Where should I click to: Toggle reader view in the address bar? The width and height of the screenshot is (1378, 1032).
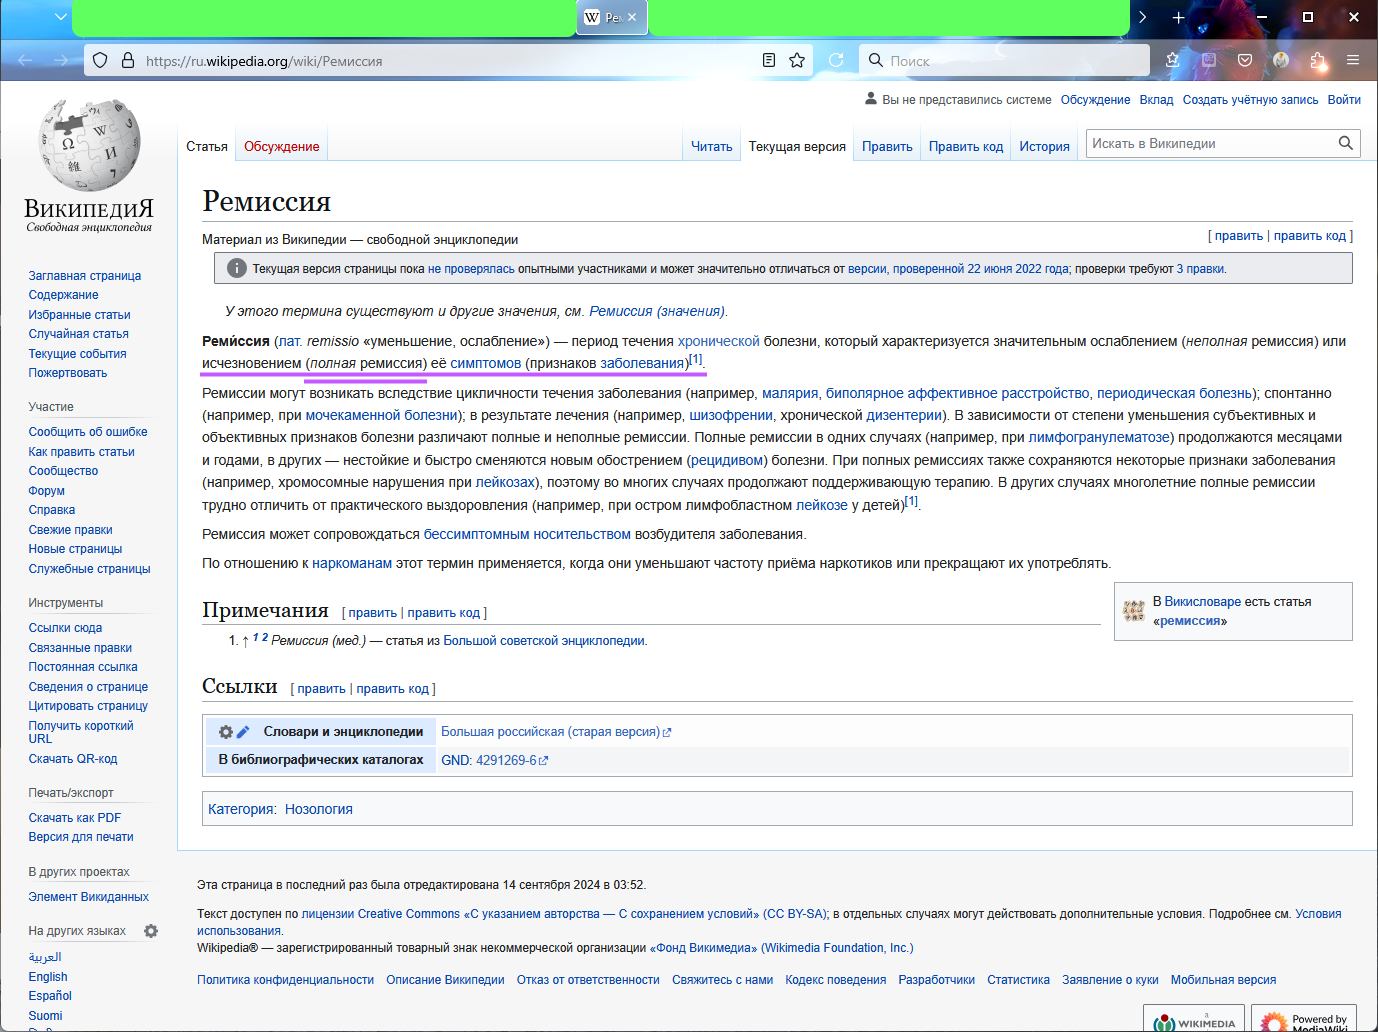pyautogui.click(x=769, y=60)
